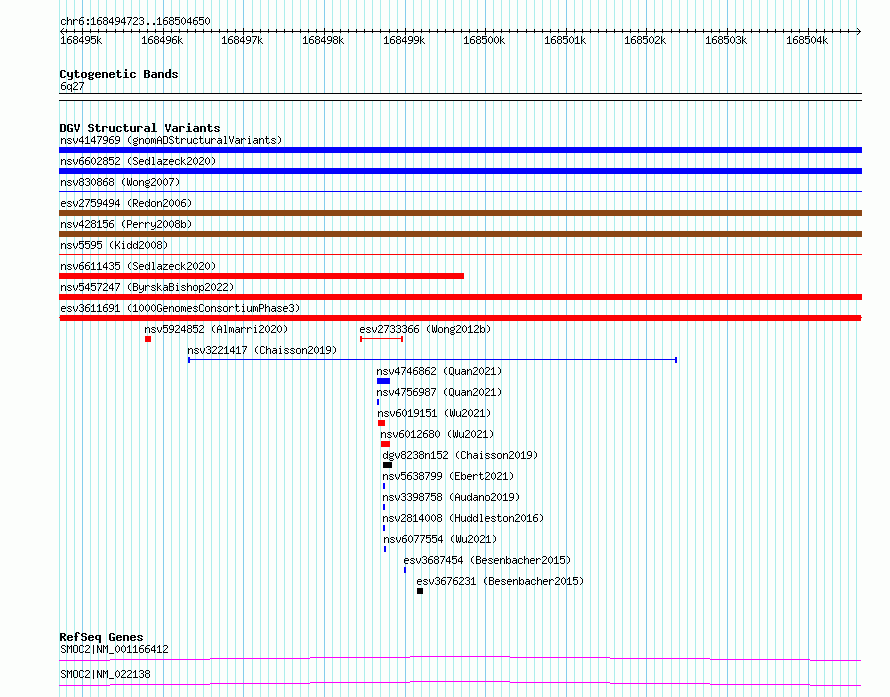
Task: Click the red block for nsv6019151
Action: point(381,423)
